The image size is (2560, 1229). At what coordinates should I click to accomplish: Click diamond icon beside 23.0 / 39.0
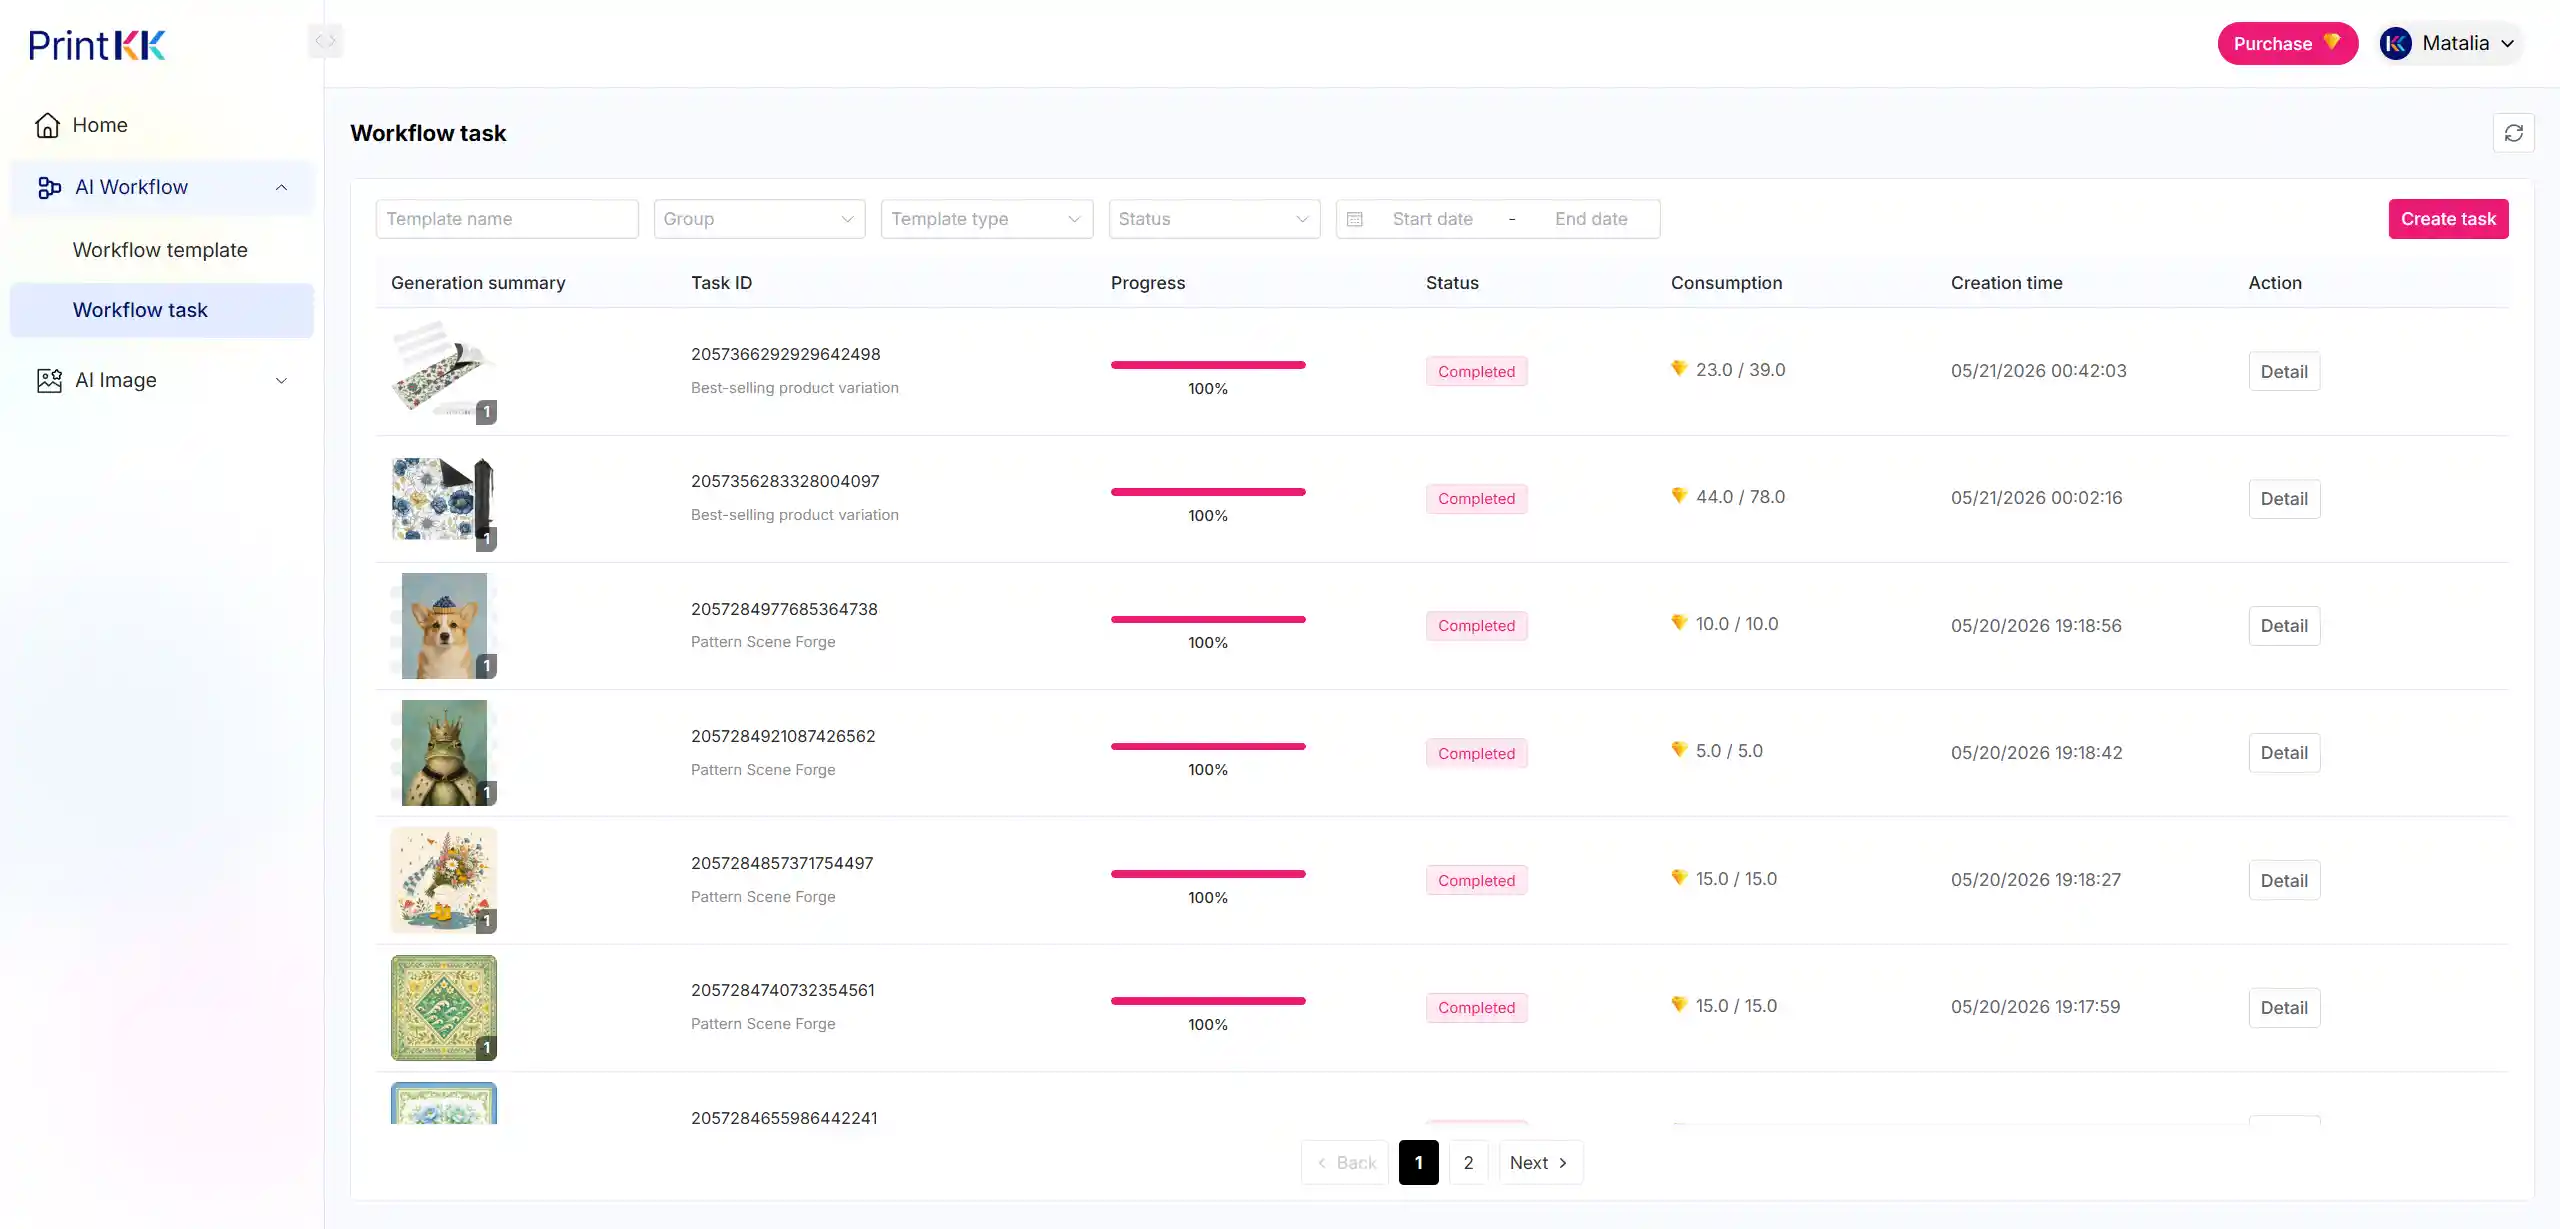(x=1679, y=369)
